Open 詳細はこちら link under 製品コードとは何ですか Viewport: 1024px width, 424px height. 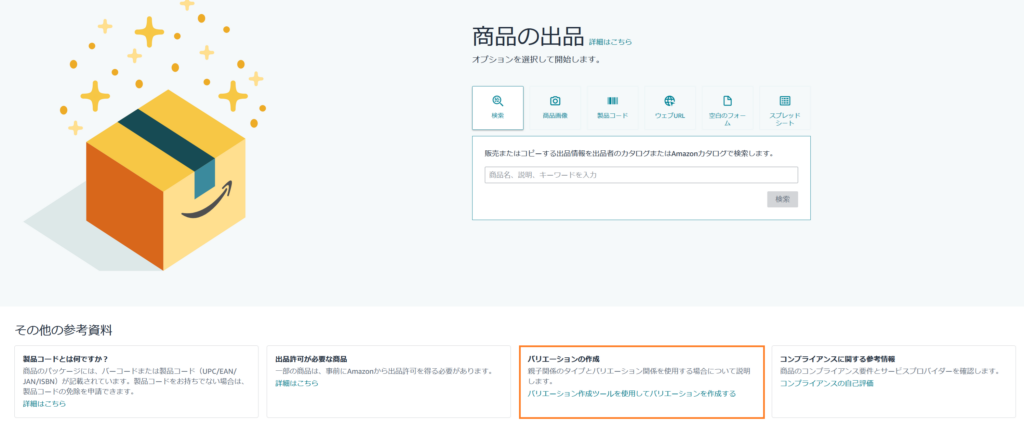(x=44, y=404)
